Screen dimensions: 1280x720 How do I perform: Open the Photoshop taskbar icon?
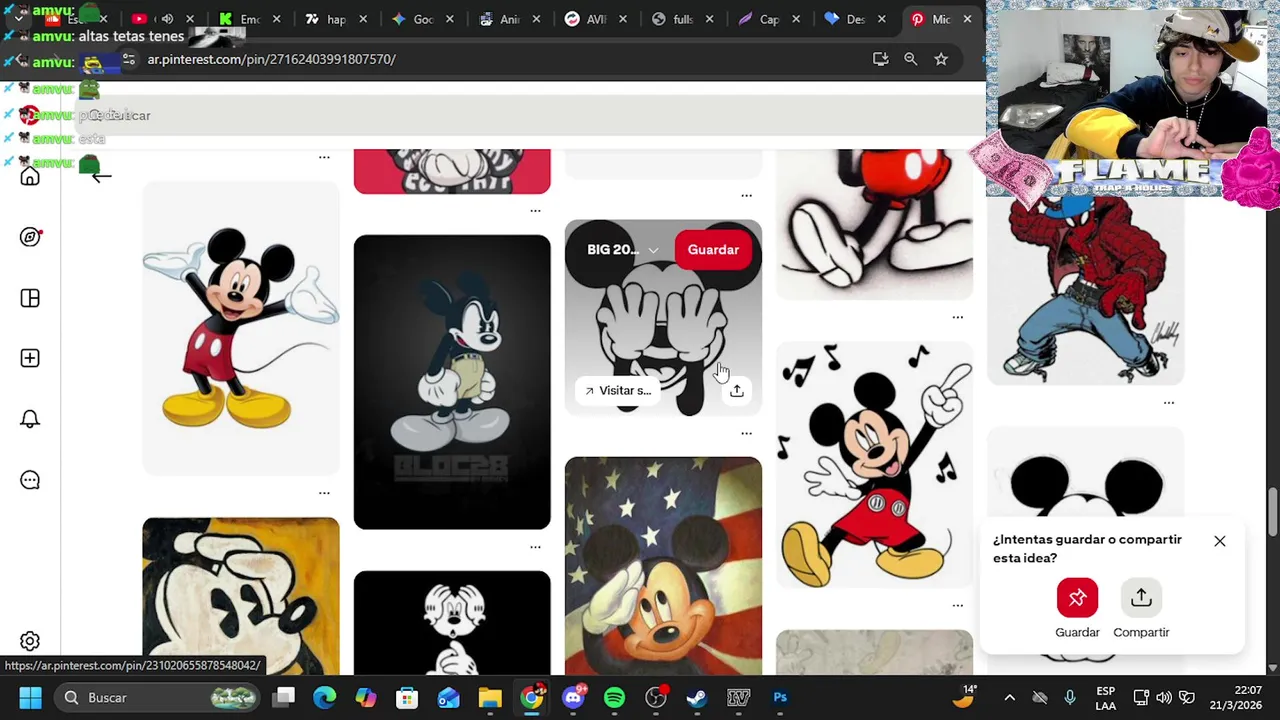(x=780, y=698)
